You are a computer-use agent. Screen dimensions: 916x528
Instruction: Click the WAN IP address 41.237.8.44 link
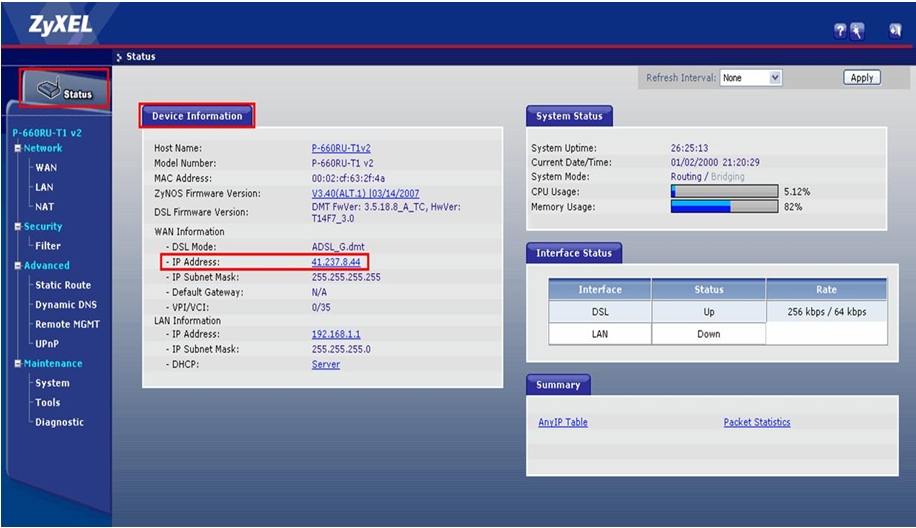click(336, 262)
